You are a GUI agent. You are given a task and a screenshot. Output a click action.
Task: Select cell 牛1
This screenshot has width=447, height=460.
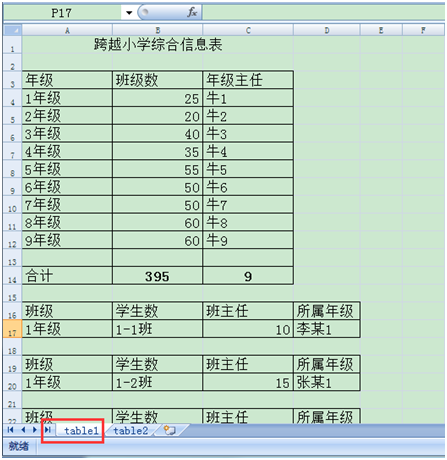[x=248, y=98]
